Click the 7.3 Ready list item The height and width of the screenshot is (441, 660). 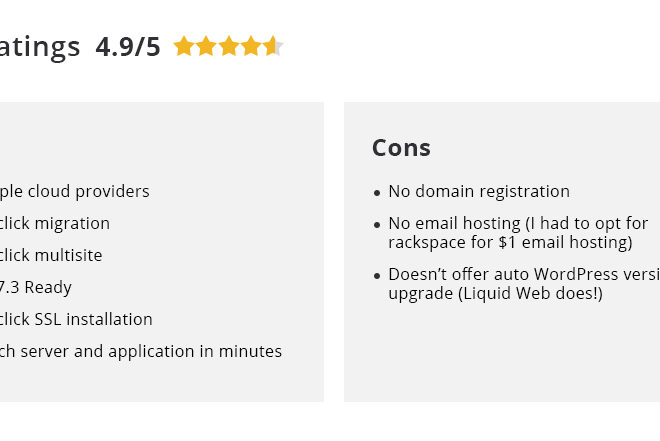[x=36, y=287]
